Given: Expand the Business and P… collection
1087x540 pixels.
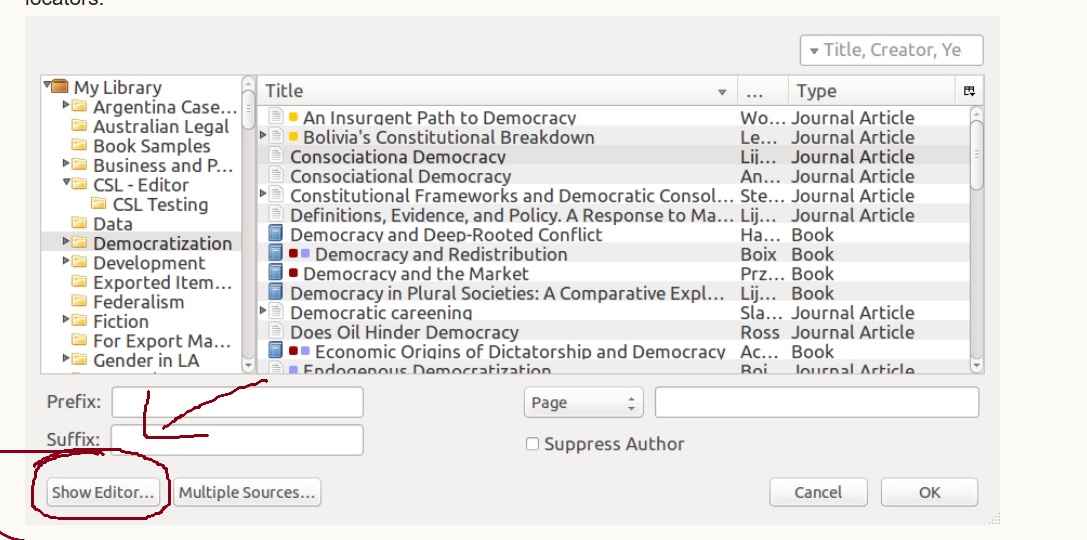Looking at the screenshot, I should (66, 164).
